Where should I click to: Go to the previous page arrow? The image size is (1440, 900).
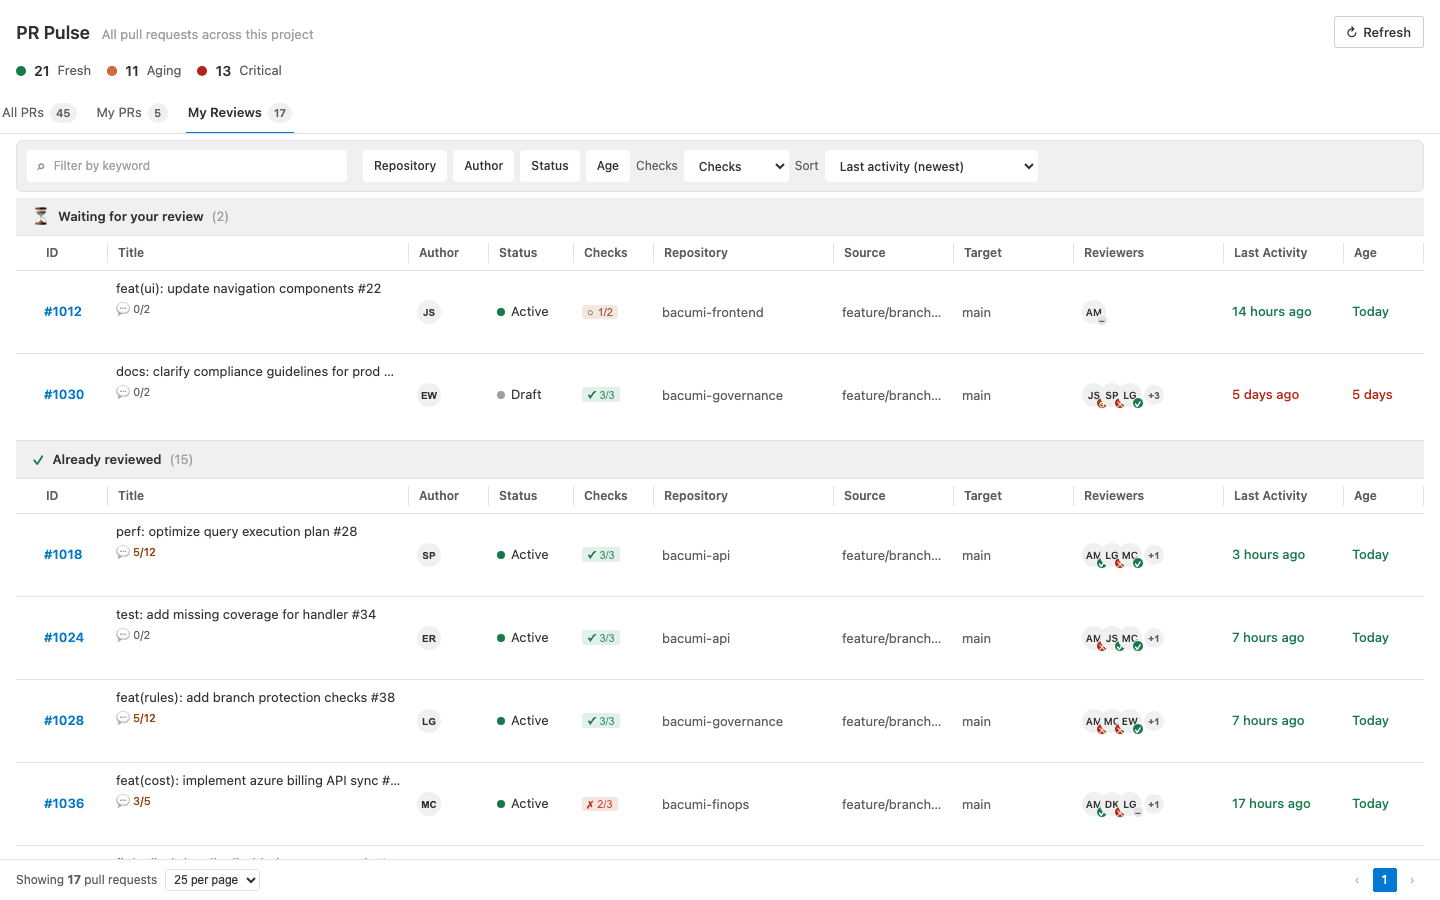point(1357,880)
